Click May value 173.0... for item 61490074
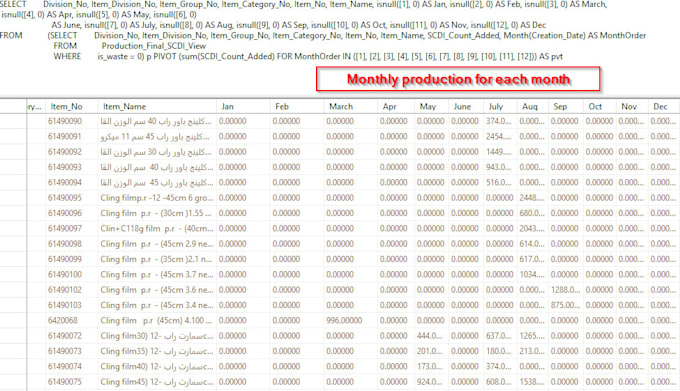Viewport: 680px width, 391px height. [430, 367]
